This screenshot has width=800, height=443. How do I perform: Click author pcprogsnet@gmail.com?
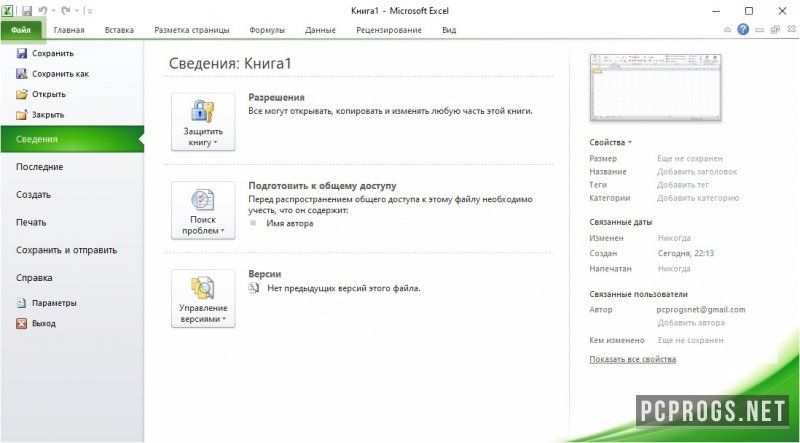click(701, 309)
